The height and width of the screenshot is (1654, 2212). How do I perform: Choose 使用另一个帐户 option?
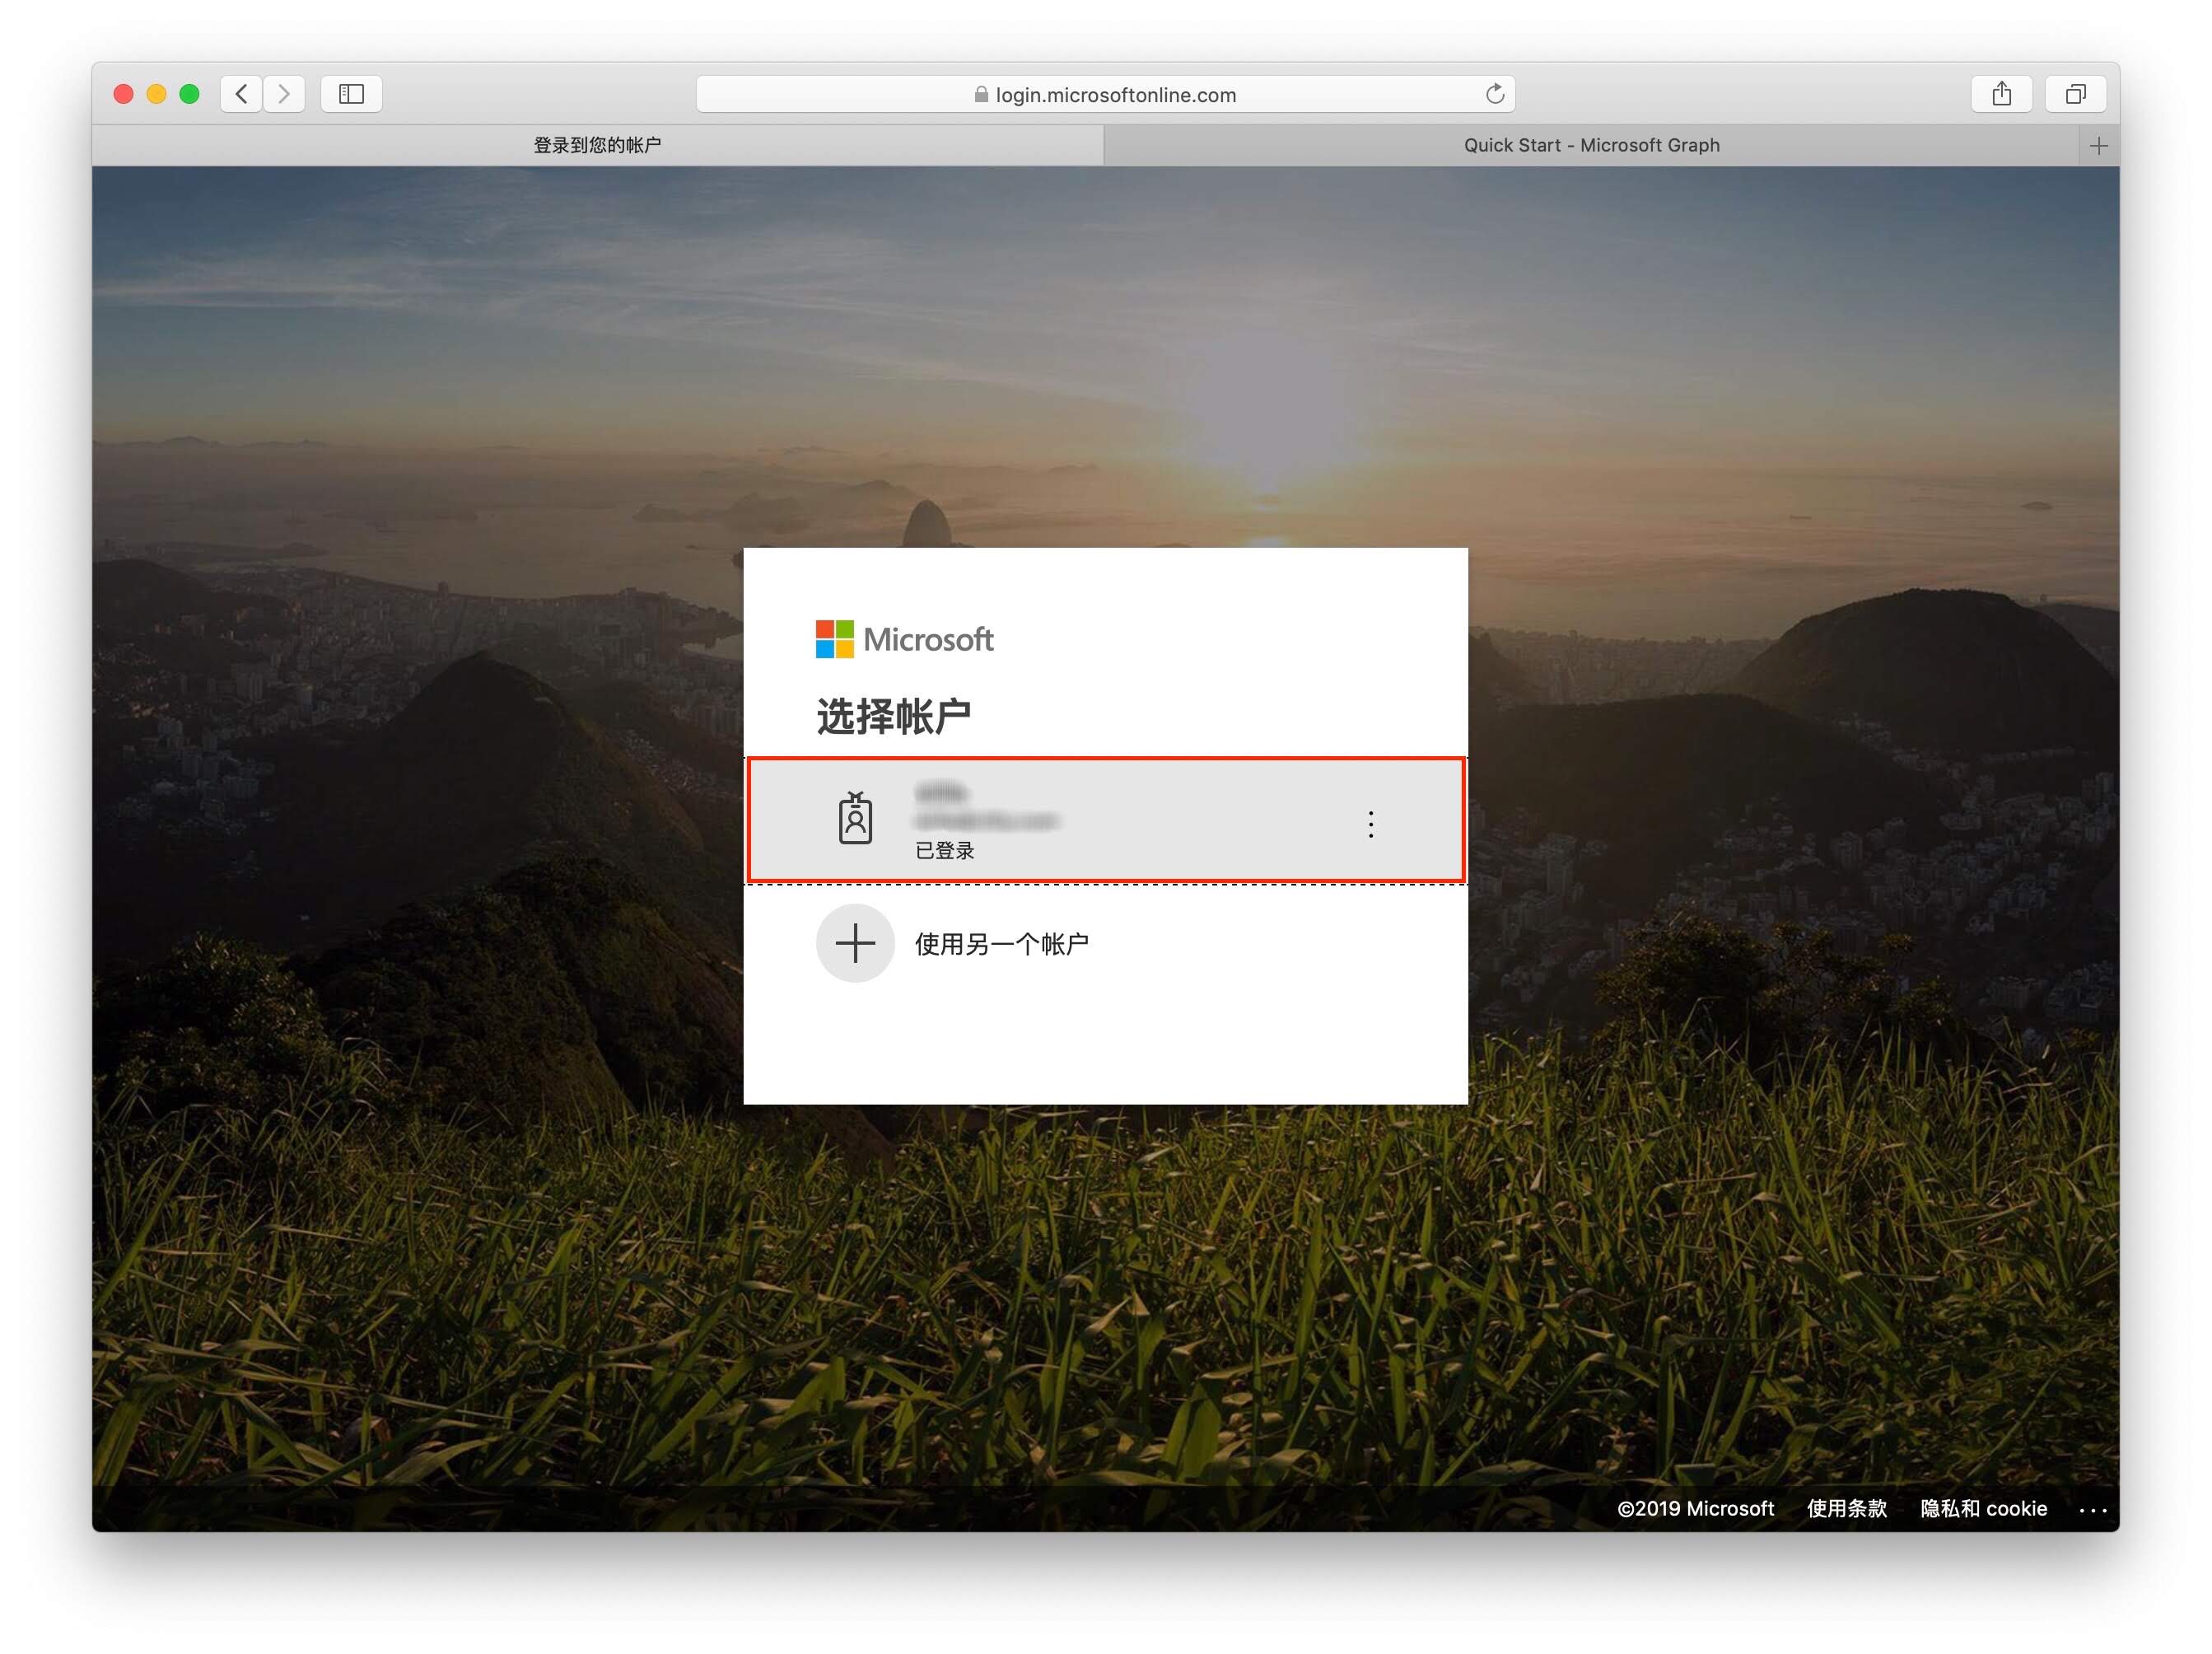pyautogui.click(x=1001, y=944)
